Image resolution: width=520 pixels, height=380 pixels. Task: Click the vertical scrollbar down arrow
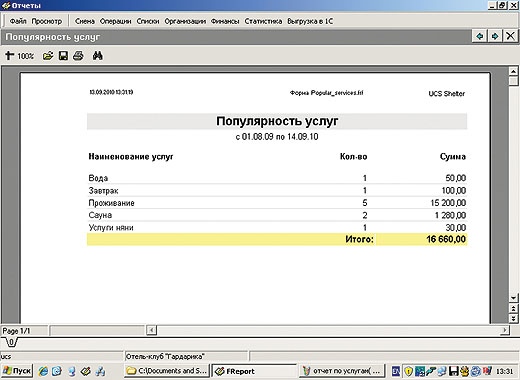tap(513, 298)
